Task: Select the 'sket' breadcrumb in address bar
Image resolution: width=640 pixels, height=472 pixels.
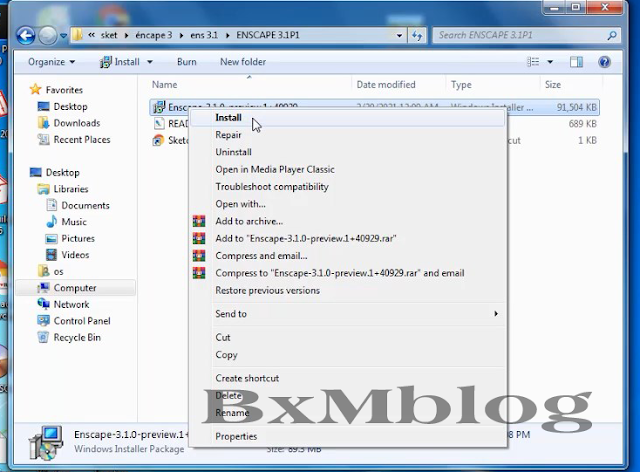Action: (x=109, y=35)
